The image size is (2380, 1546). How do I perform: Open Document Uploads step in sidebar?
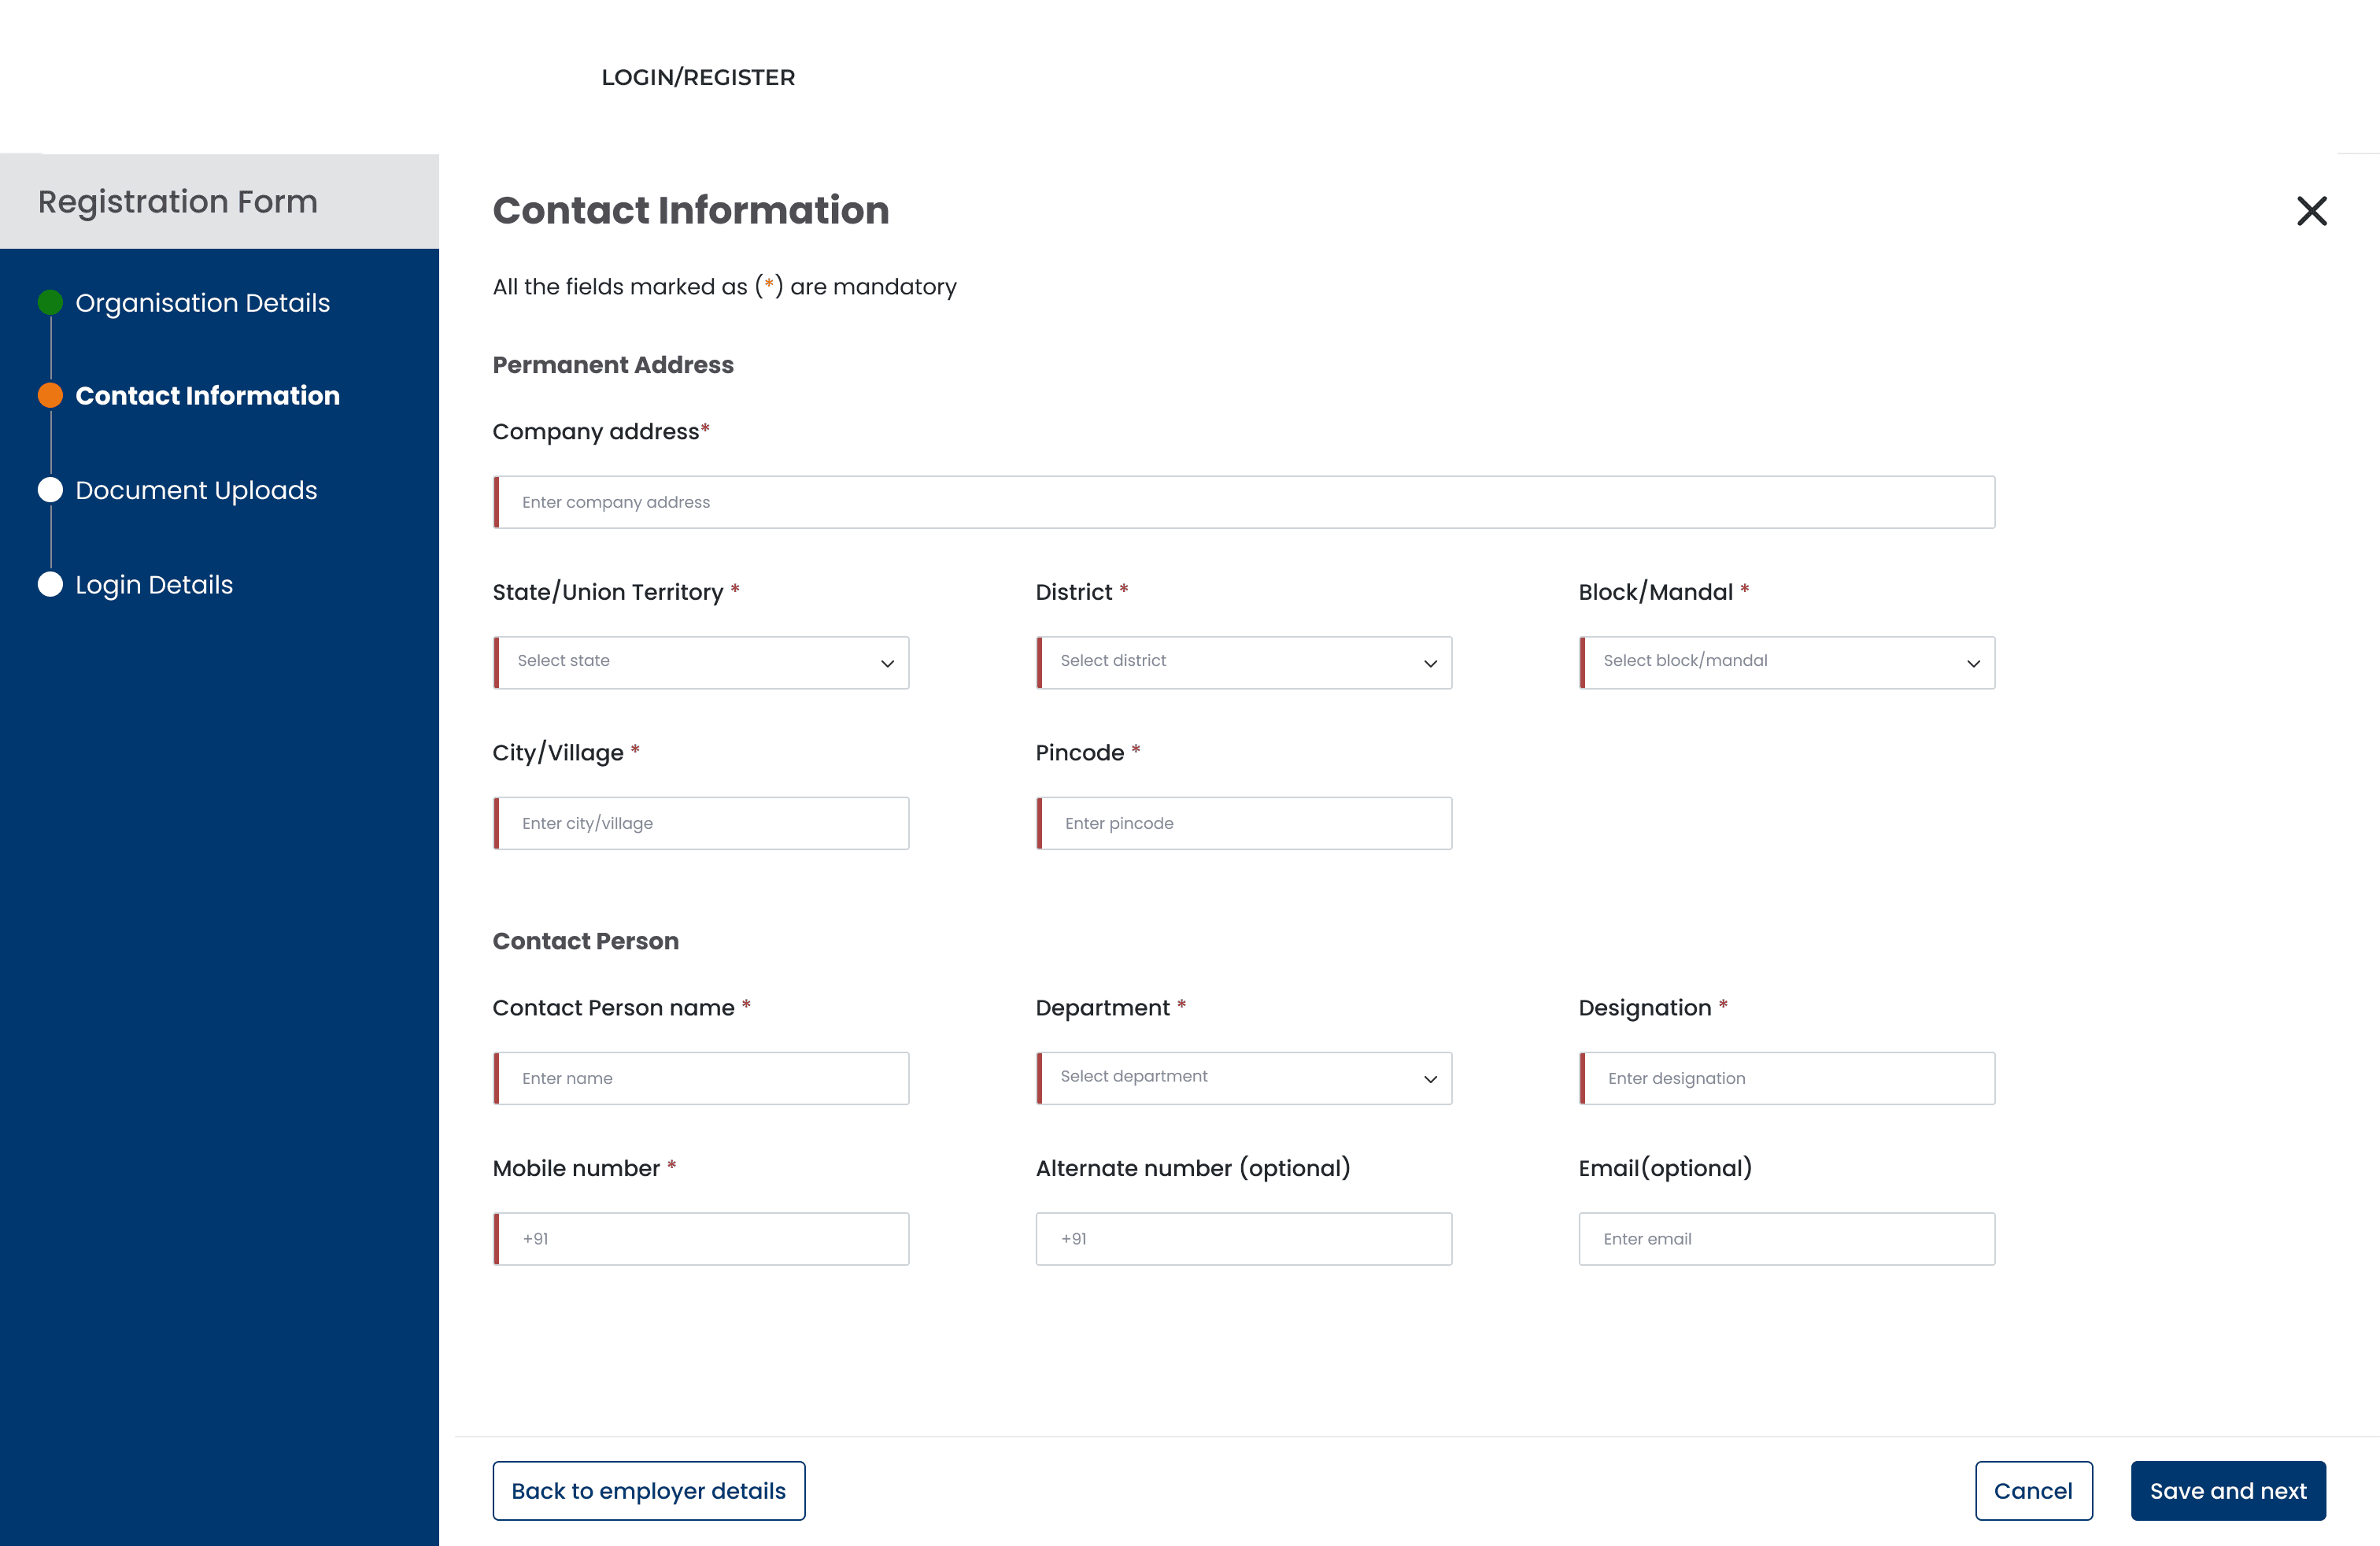tap(196, 490)
